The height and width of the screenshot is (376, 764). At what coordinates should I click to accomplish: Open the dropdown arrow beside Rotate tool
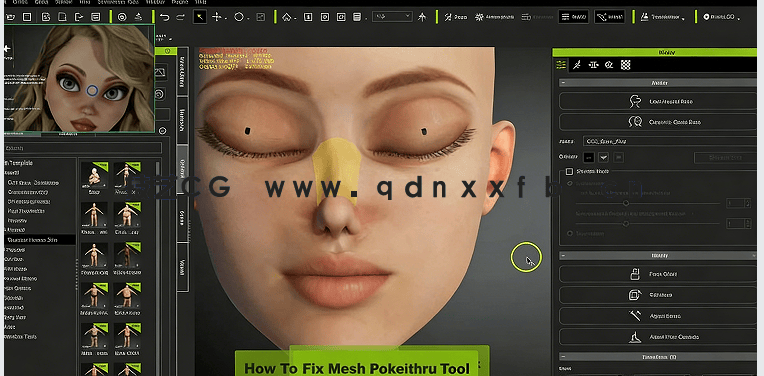(x=248, y=19)
